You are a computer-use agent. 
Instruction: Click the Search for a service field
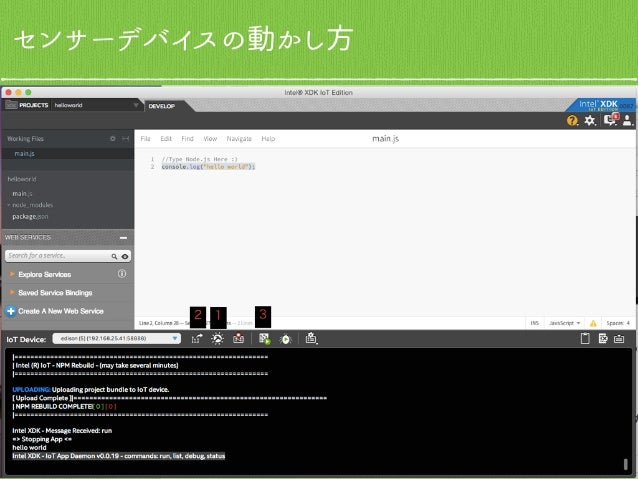(58, 256)
